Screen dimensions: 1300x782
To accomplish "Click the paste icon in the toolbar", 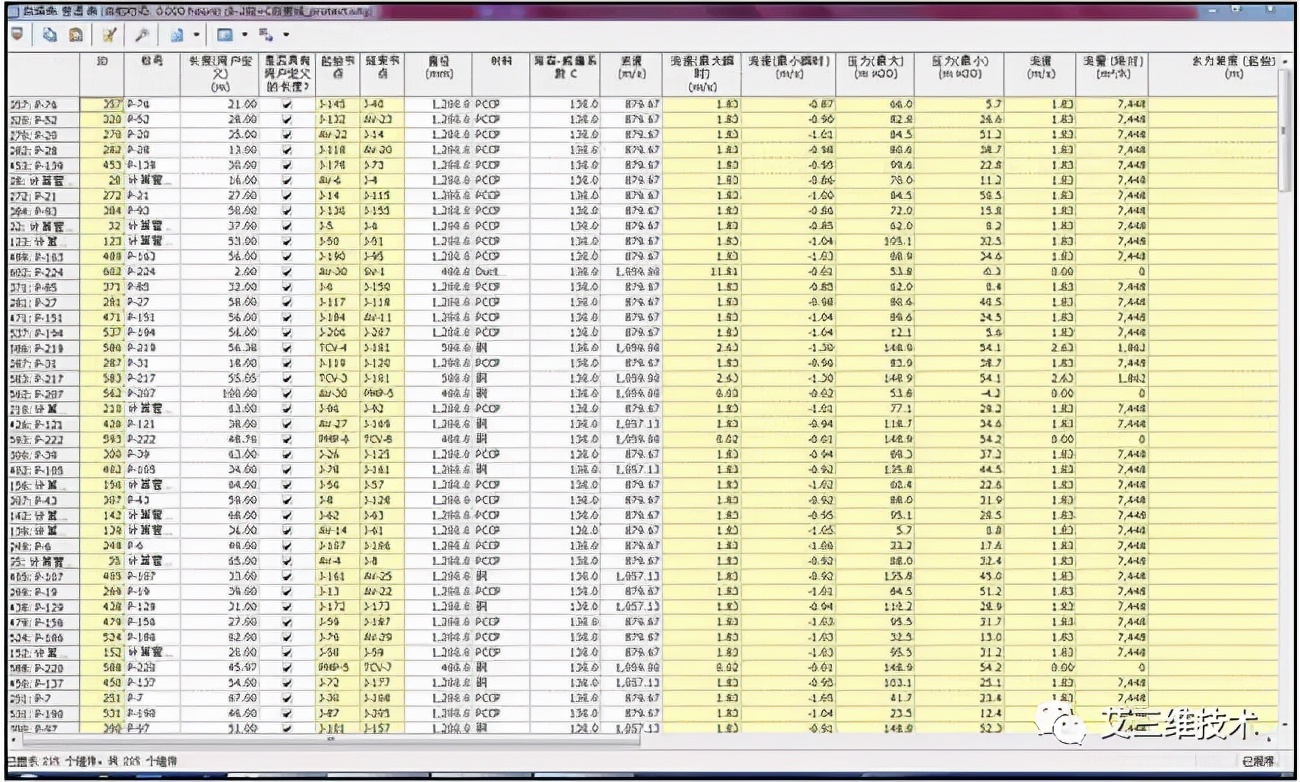I will [x=75, y=35].
